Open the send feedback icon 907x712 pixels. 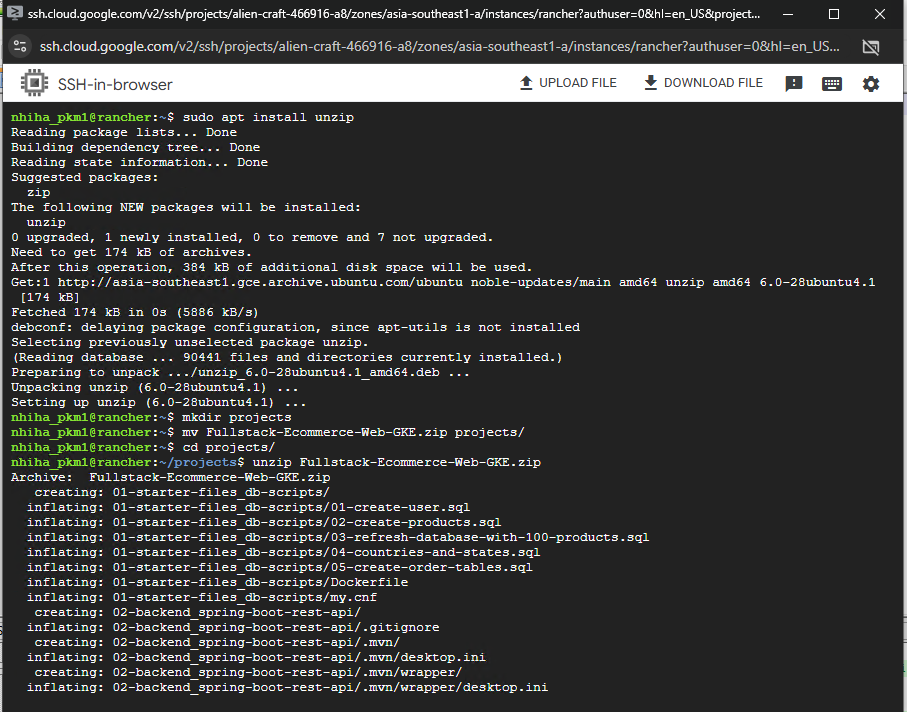pos(794,84)
